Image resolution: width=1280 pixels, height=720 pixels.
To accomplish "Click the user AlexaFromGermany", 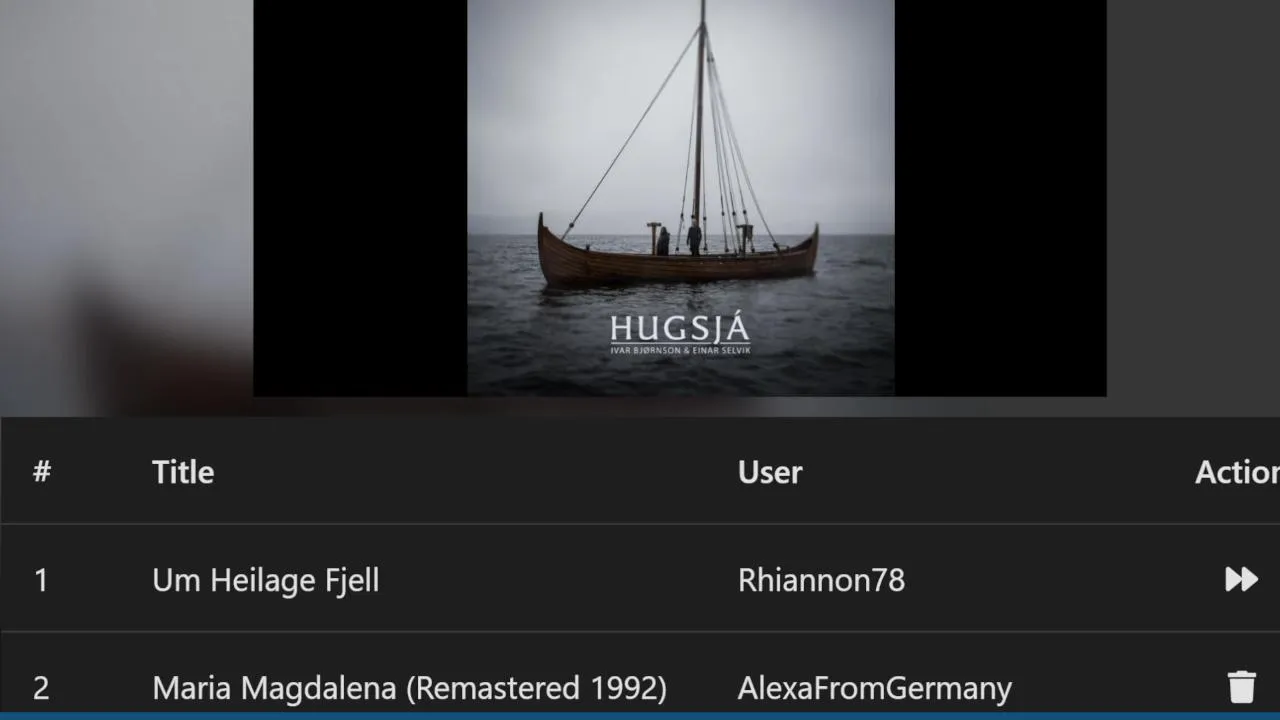I will (x=874, y=688).
